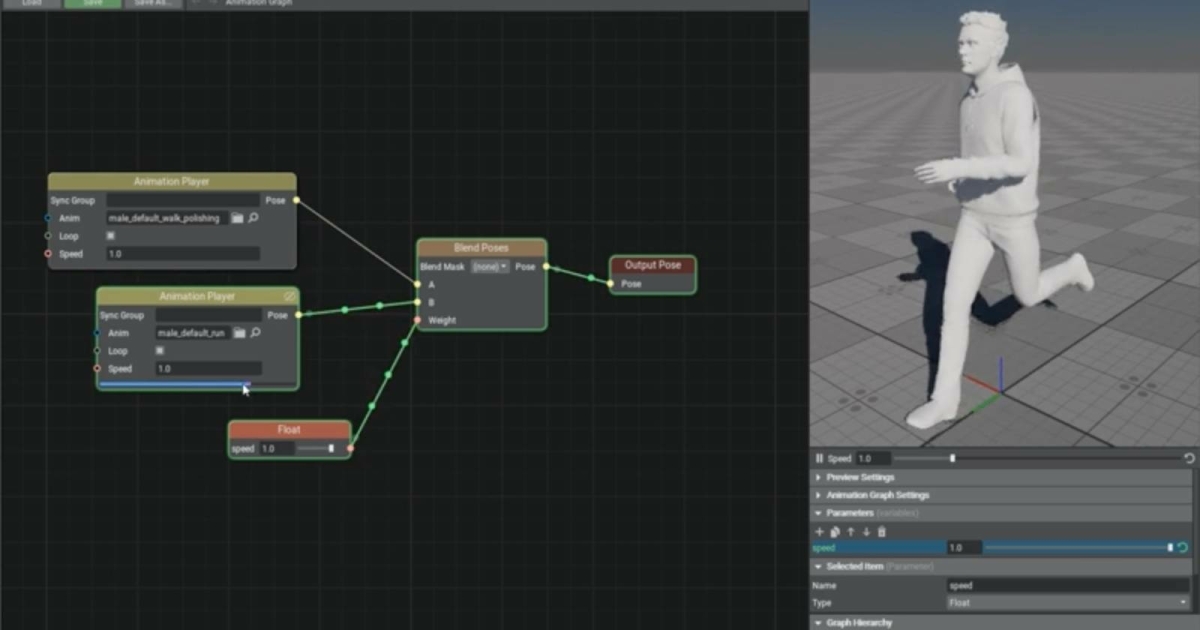Add a new parameter with plus icon

pyautogui.click(x=819, y=532)
